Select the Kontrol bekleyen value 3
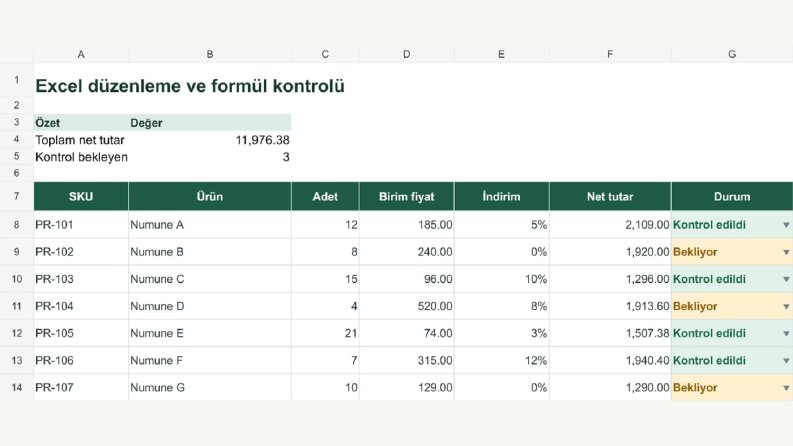 pyautogui.click(x=210, y=157)
